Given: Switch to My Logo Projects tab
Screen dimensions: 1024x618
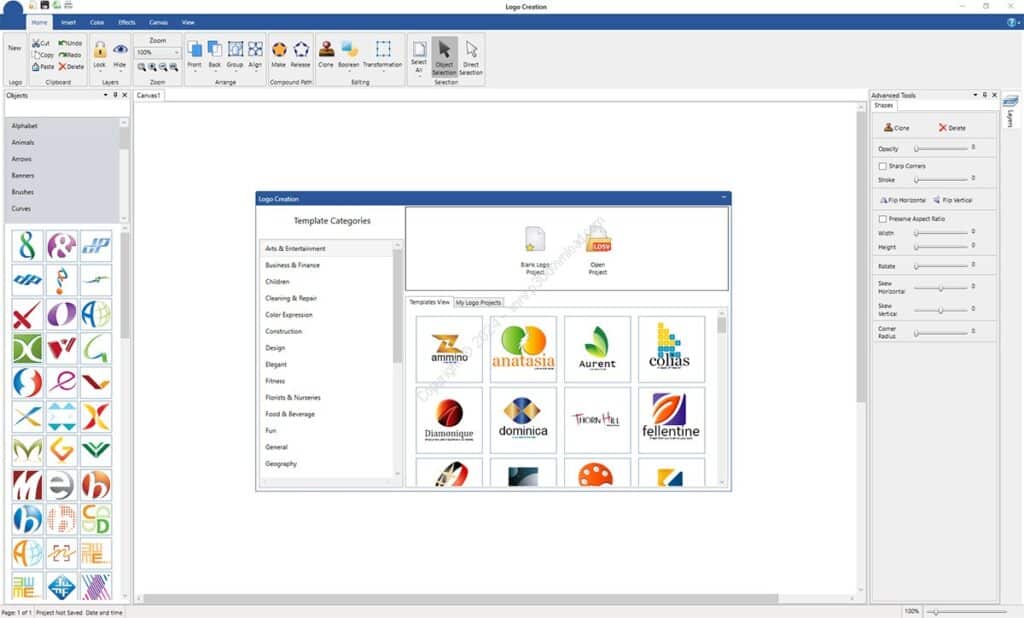Looking at the screenshot, I should pyautogui.click(x=479, y=302).
